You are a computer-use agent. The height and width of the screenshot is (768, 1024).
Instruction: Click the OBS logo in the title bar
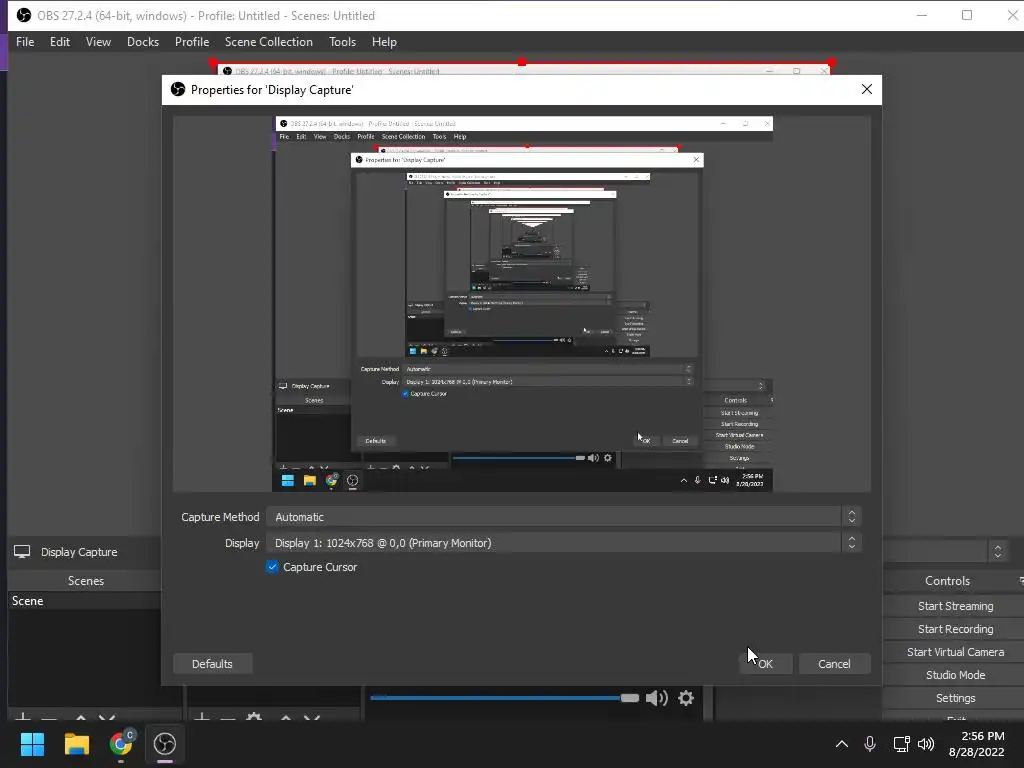click(24, 15)
